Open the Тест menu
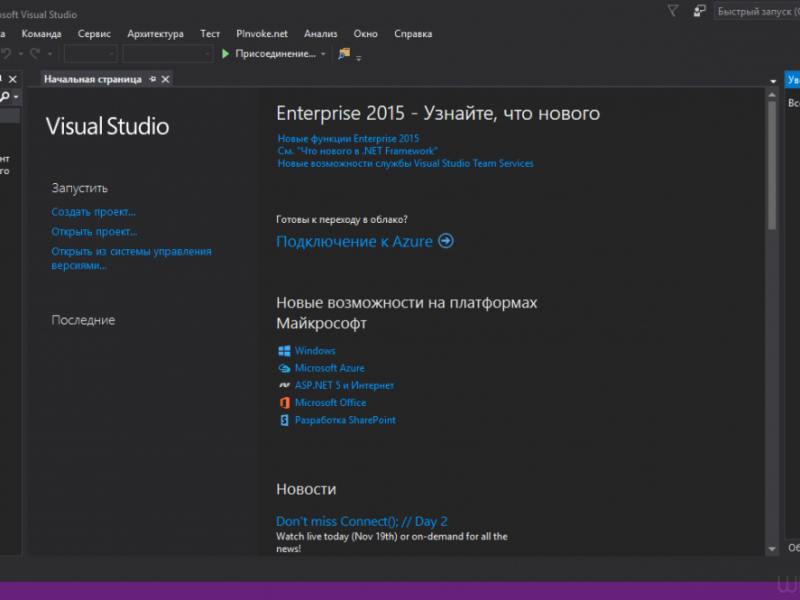This screenshot has height=600, width=800. point(210,34)
